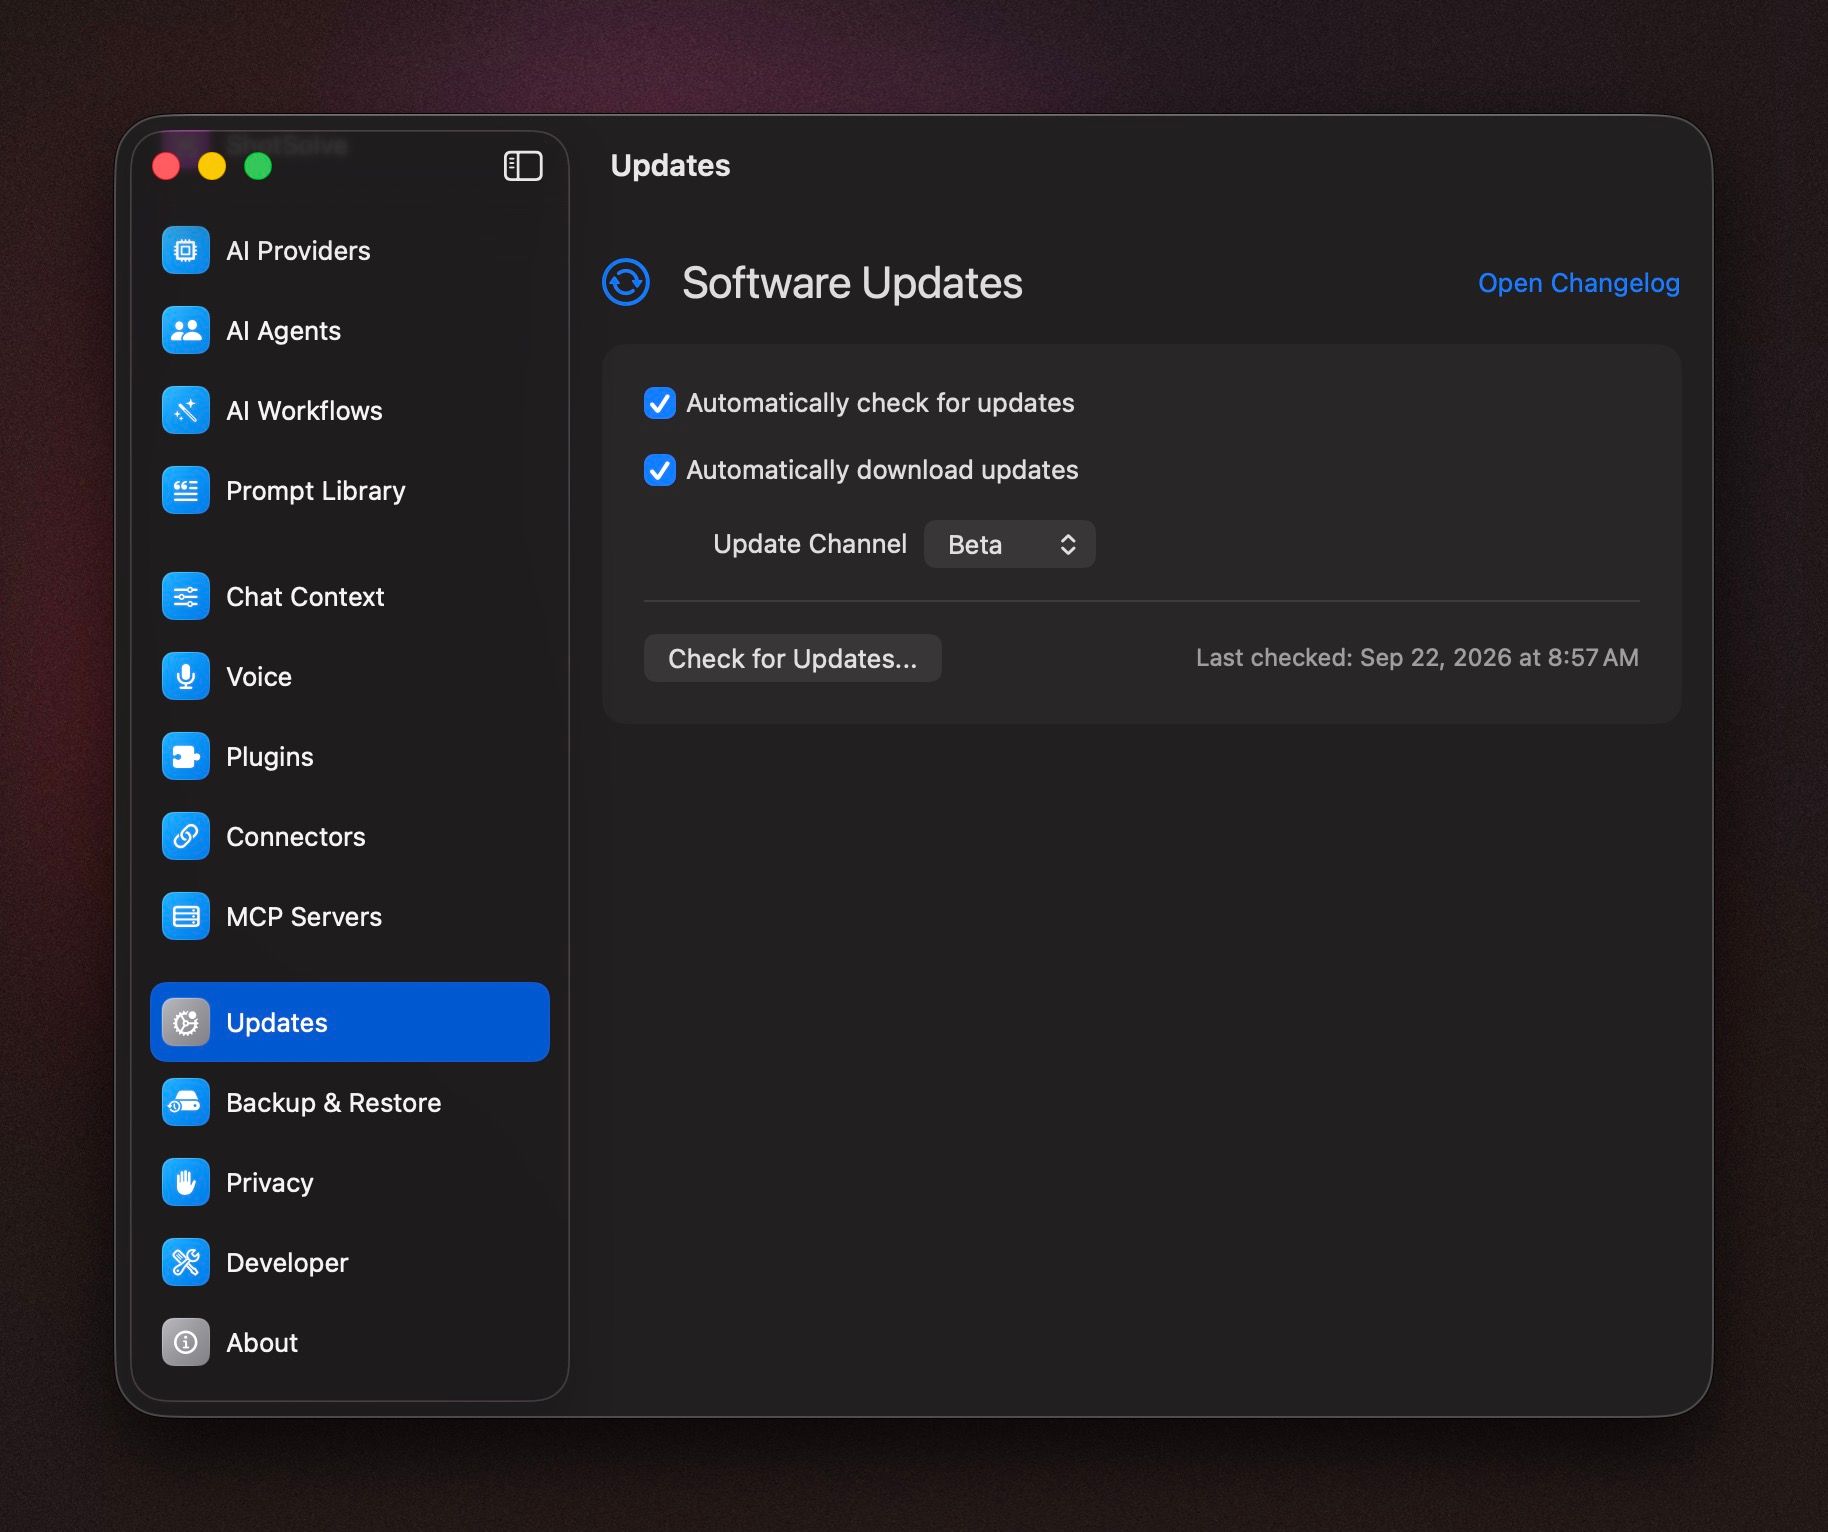Click the Software Updates refresh icon
This screenshot has width=1828, height=1532.
[626, 282]
